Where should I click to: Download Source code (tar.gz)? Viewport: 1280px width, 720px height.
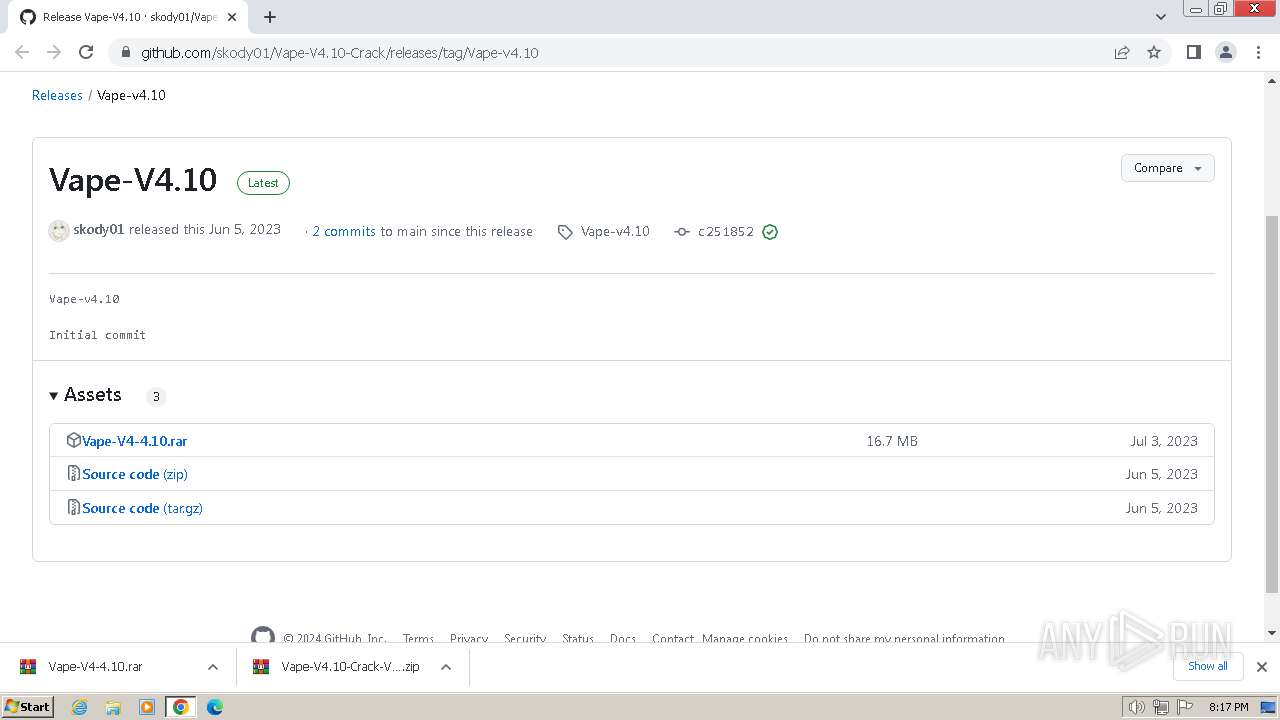[x=142, y=508]
